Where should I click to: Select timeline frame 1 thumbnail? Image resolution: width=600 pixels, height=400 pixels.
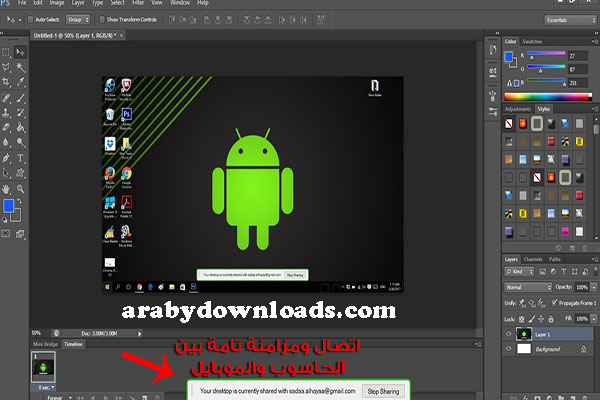[x=43, y=367]
